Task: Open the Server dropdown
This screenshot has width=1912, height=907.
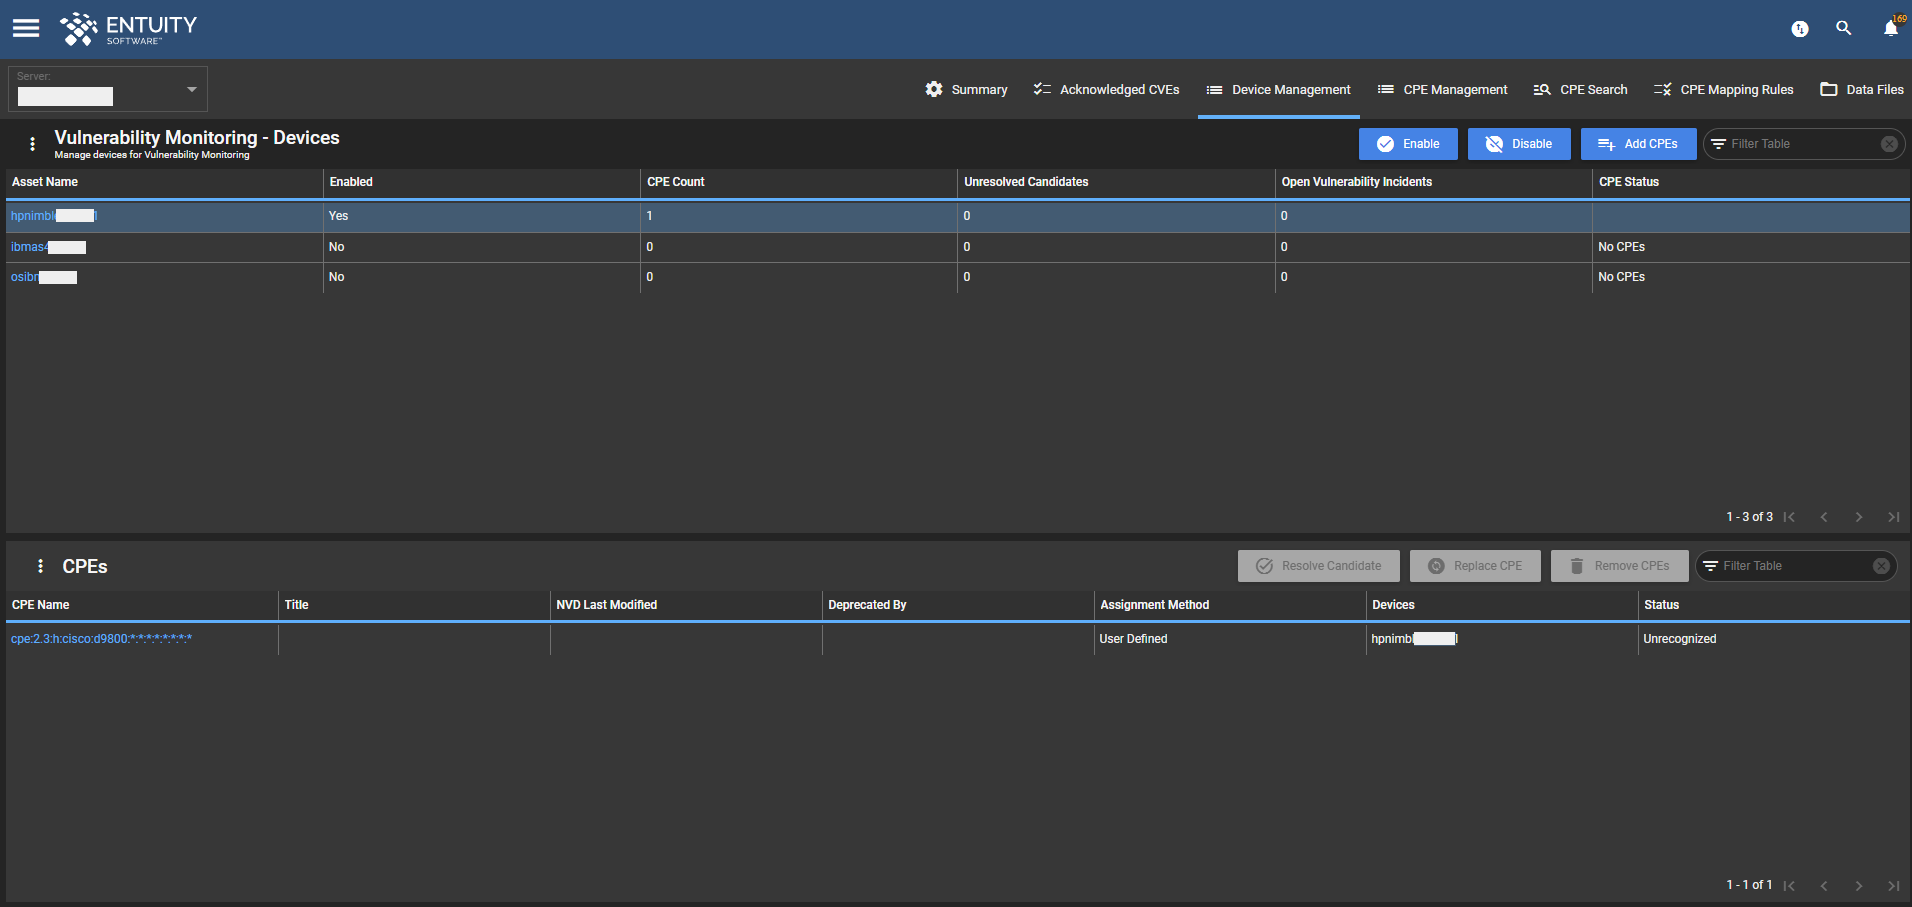Action: pyautogui.click(x=108, y=89)
